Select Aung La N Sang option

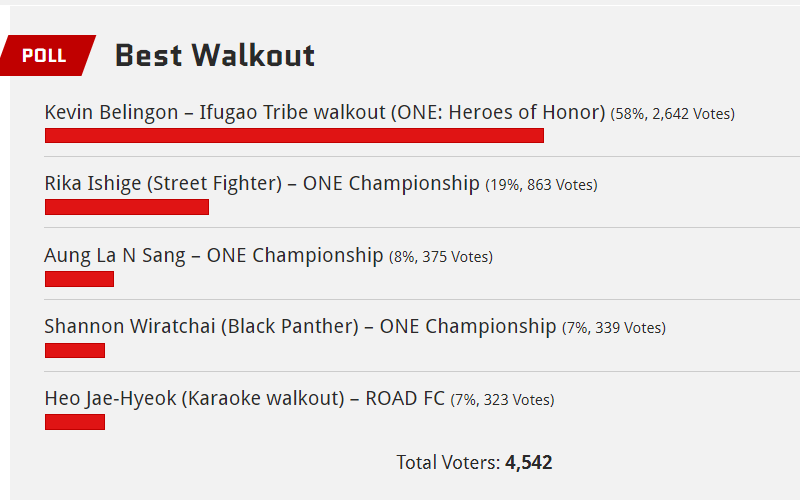click(213, 255)
